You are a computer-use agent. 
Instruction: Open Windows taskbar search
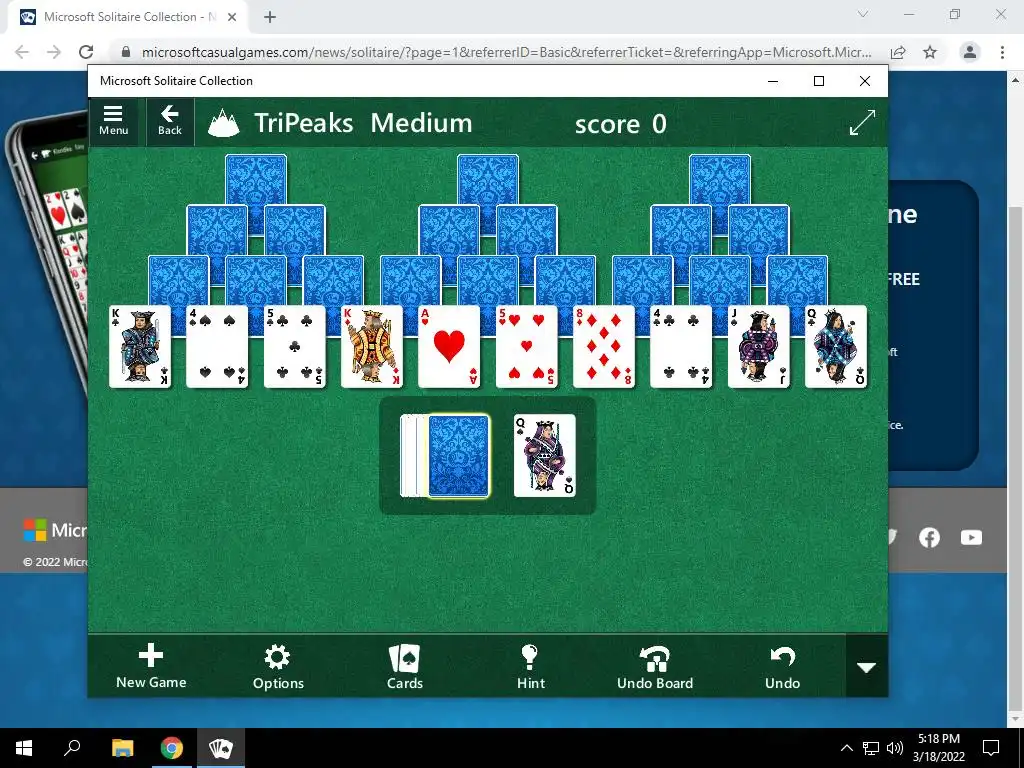(72, 748)
